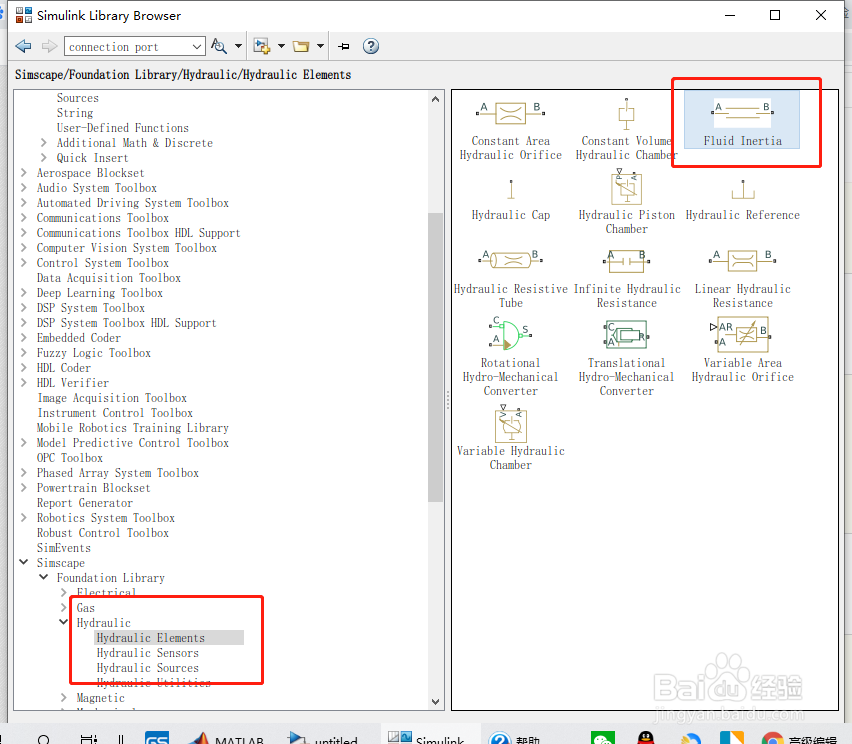Select Embedded Coder tree item
Image resolution: width=852 pixels, height=744 pixels.
[79, 337]
